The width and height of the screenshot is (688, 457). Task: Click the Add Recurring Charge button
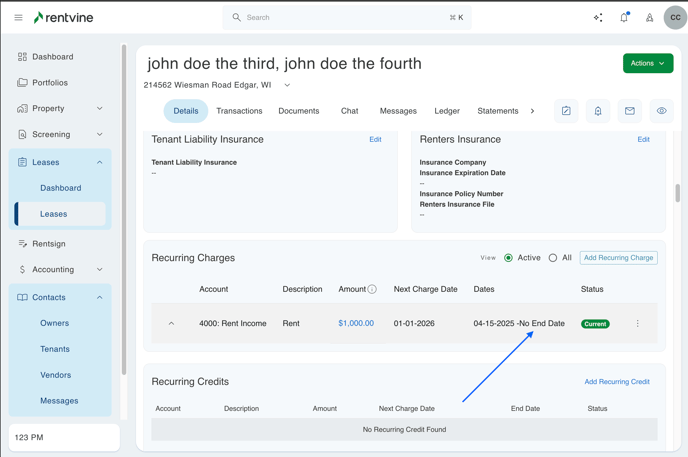[x=618, y=258]
